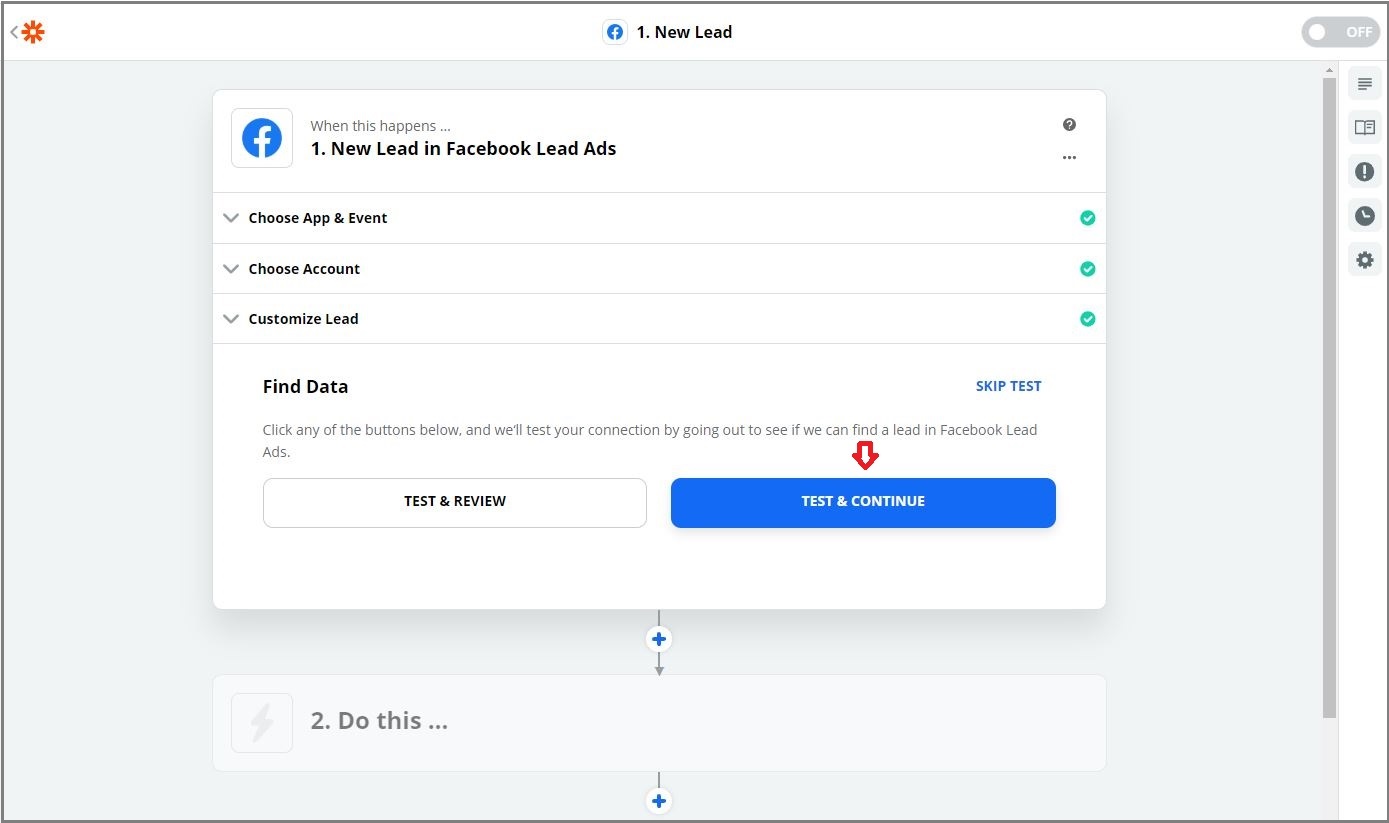The width and height of the screenshot is (1389, 823).
Task: Turn the Zap ON/OFF switch on
Action: pos(1340,32)
